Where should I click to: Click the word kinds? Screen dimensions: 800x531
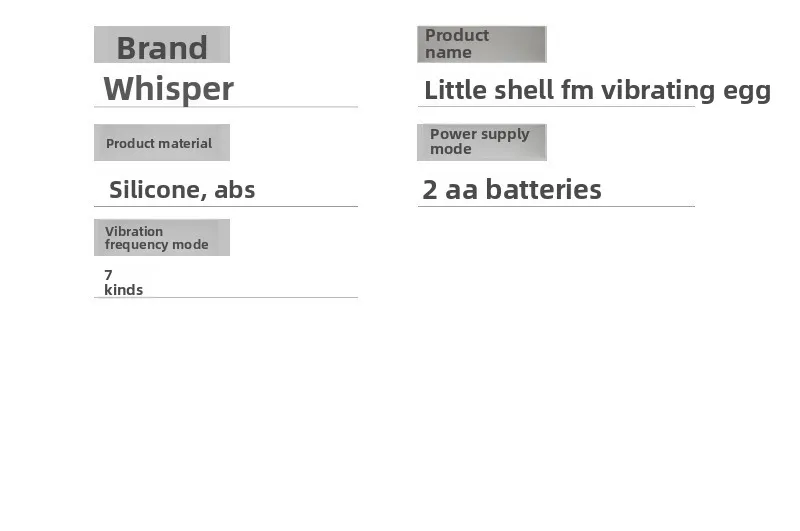pyautogui.click(x=123, y=290)
